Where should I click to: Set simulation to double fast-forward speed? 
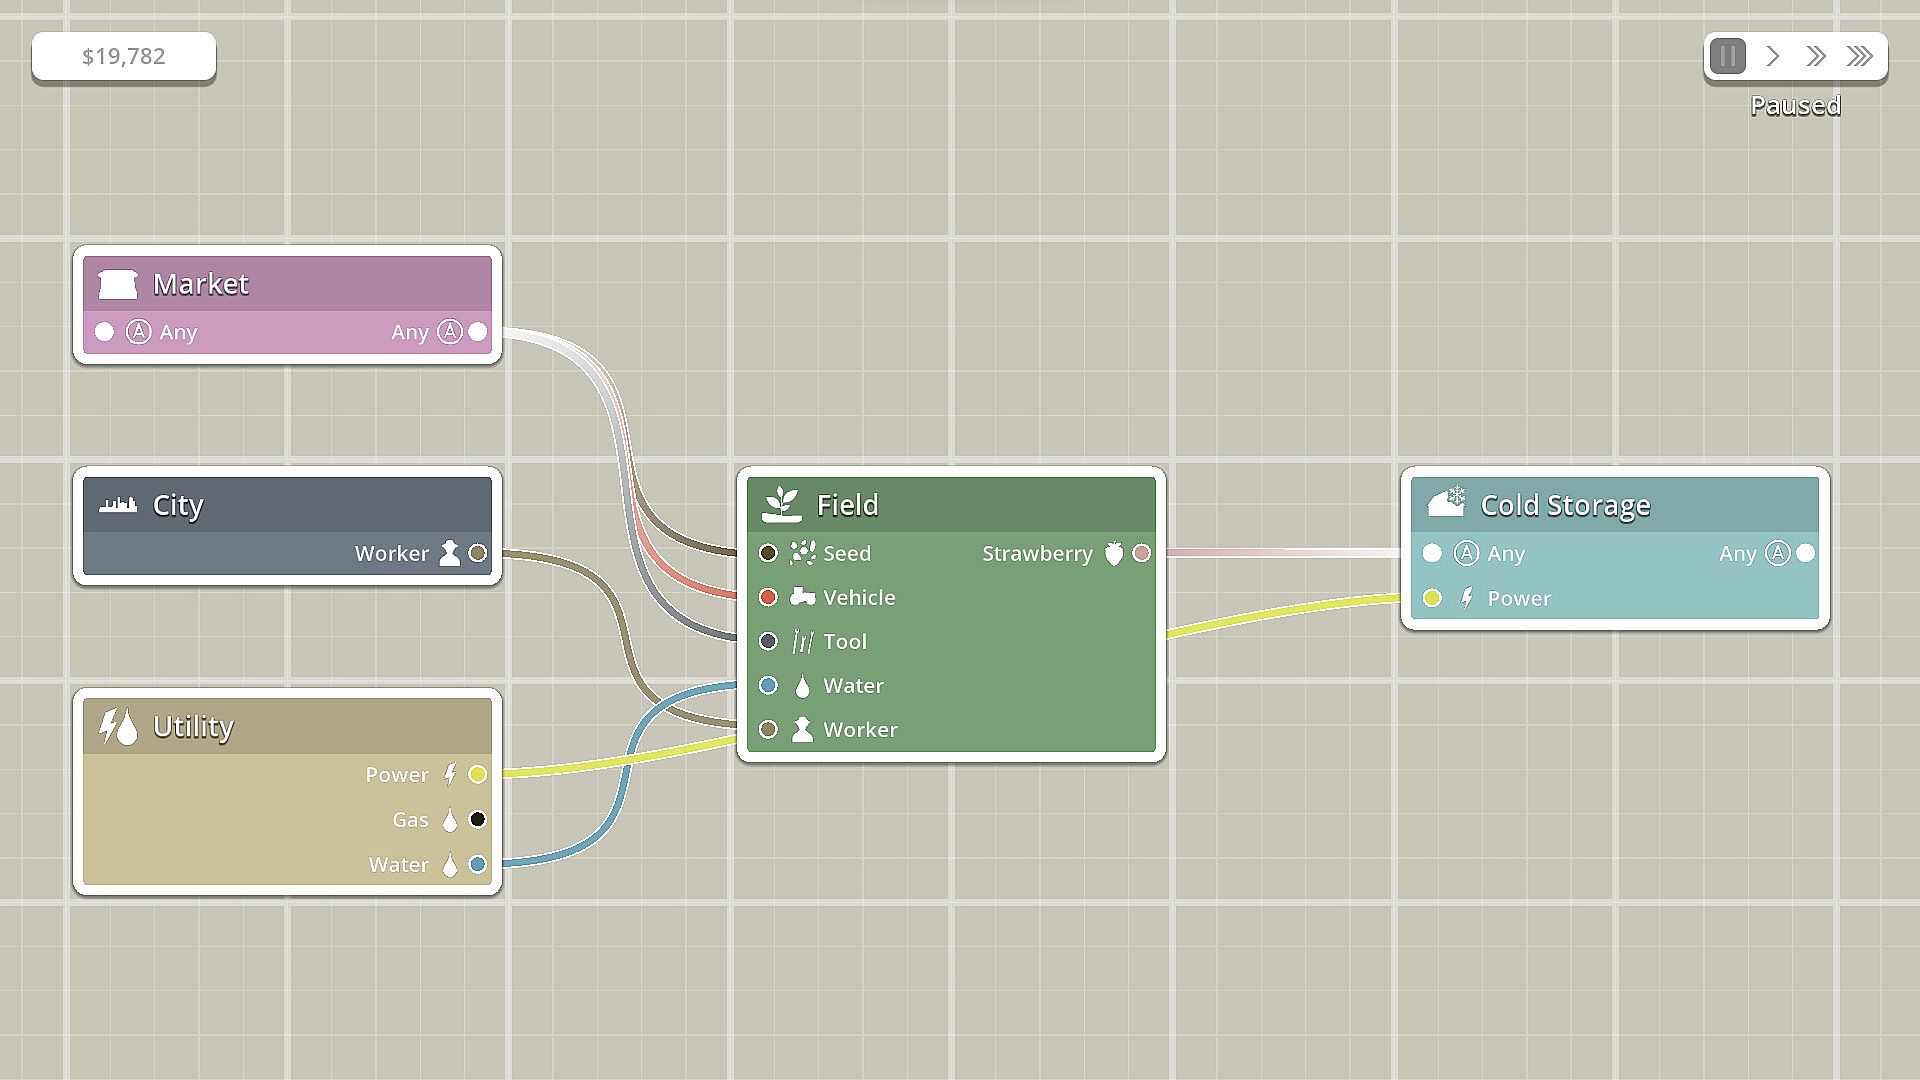[x=1816, y=56]
